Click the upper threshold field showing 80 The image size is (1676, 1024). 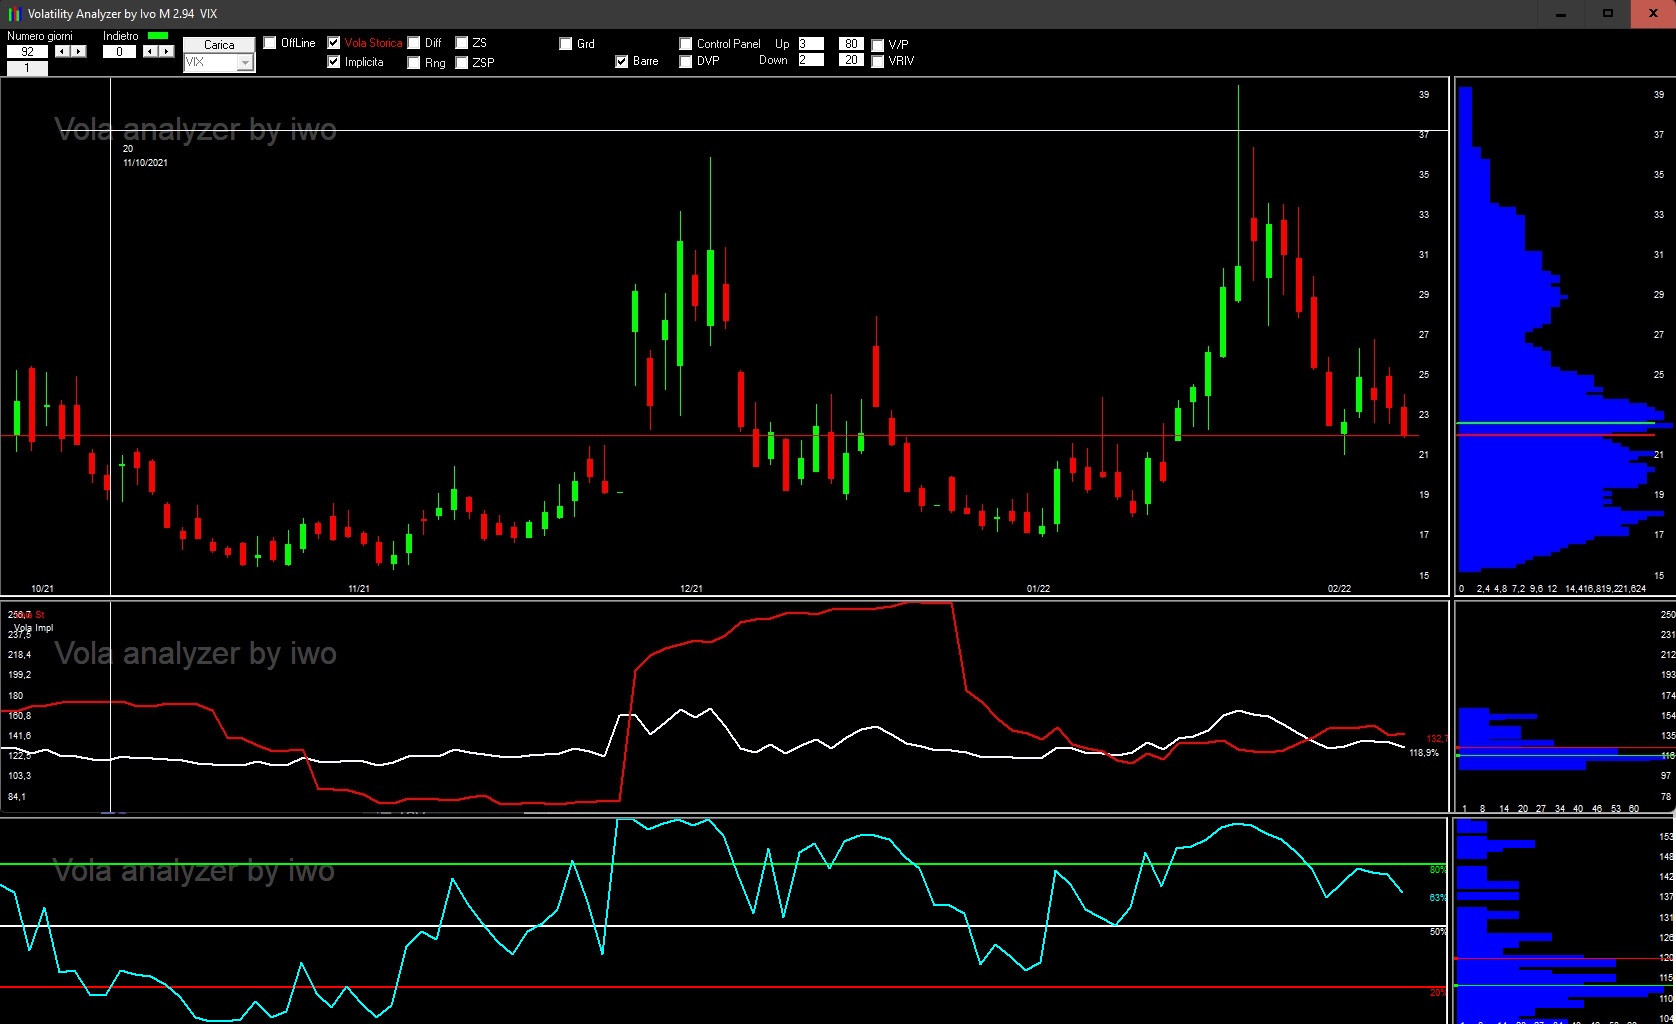[850, 44]
